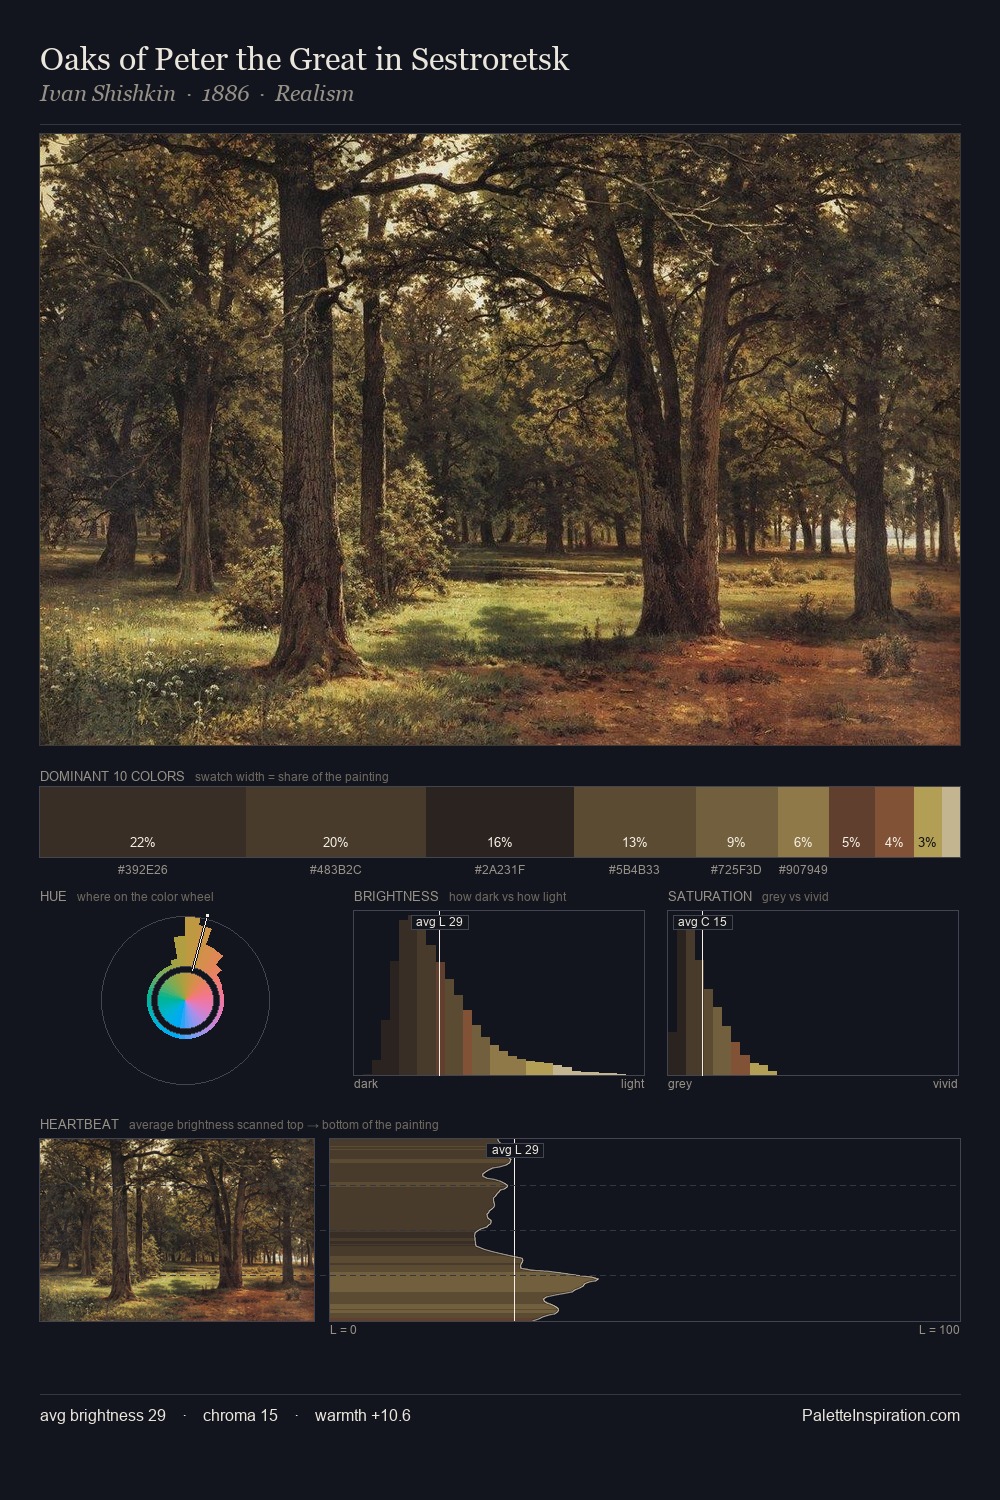Click the 'avg brightness 29' footer stat
Image resolution: width=1000 pixels, height=1500 pixels.
pos(103,1415)
